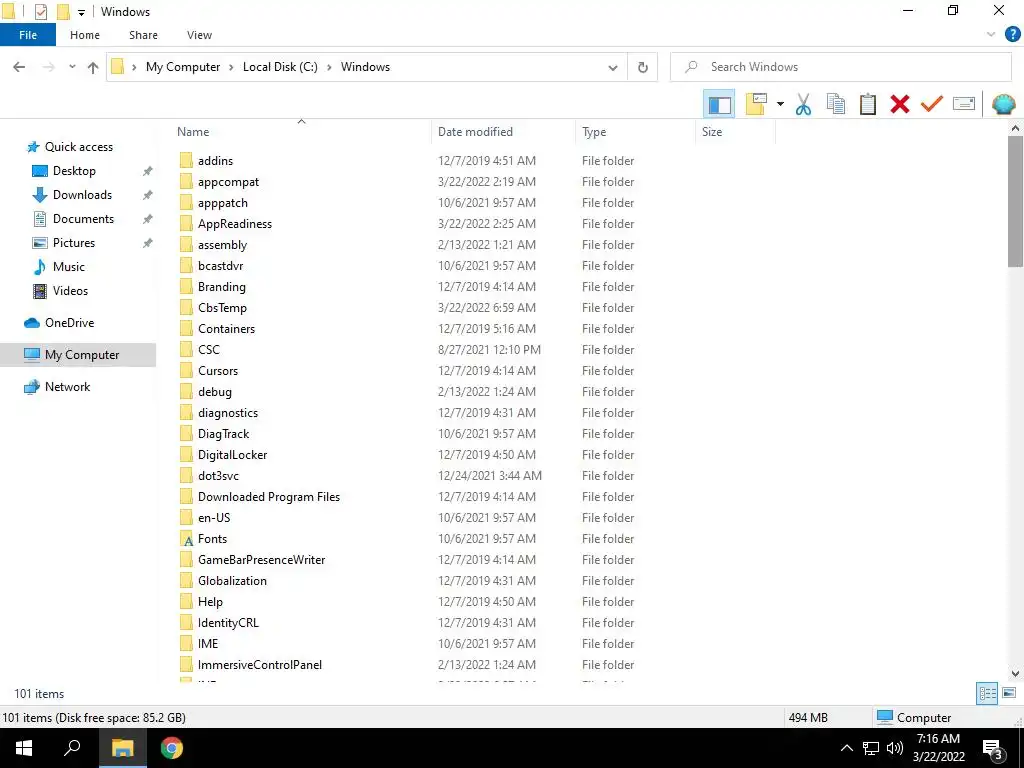Click the scroll down arrow
The image size is (1024, 768).
tap(1015, 674)
